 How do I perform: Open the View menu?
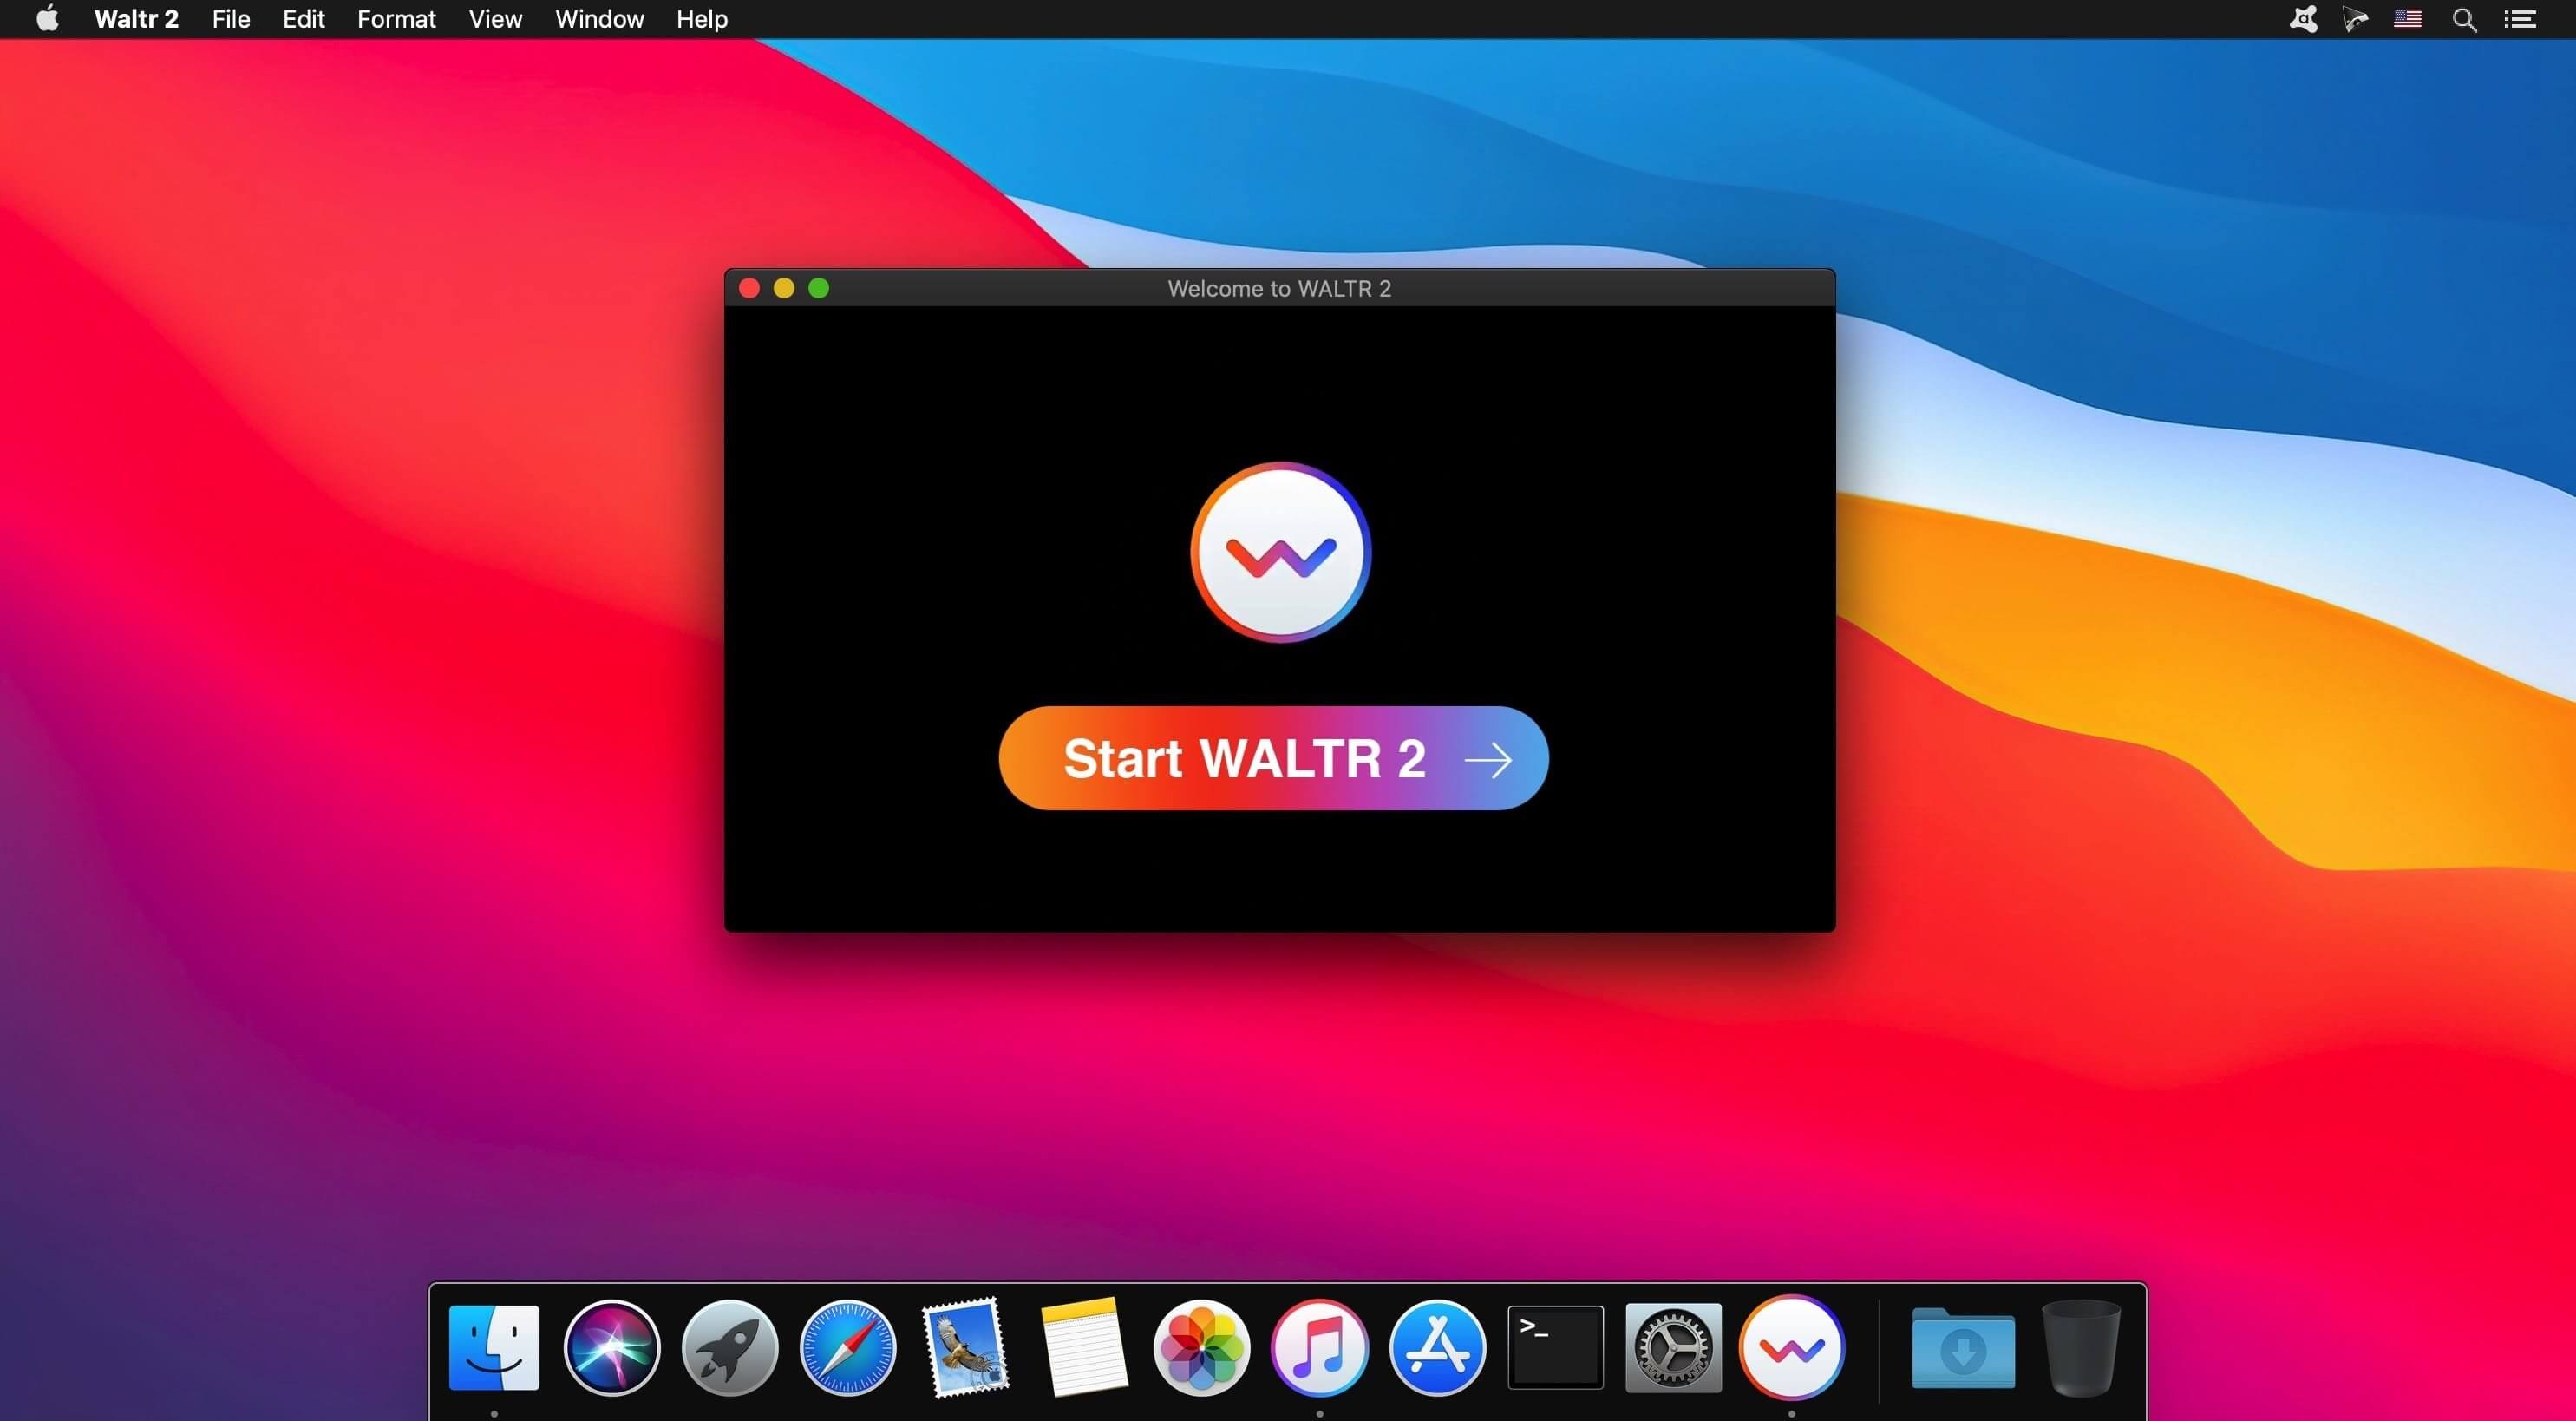pyautogui.click(x=495, y=19)
